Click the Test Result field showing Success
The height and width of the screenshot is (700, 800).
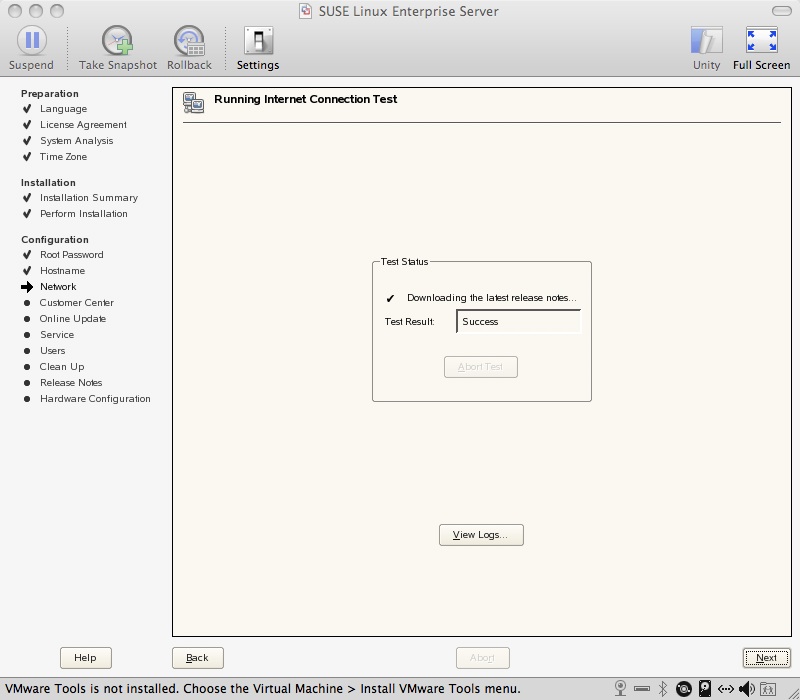[x=518, y=321]
